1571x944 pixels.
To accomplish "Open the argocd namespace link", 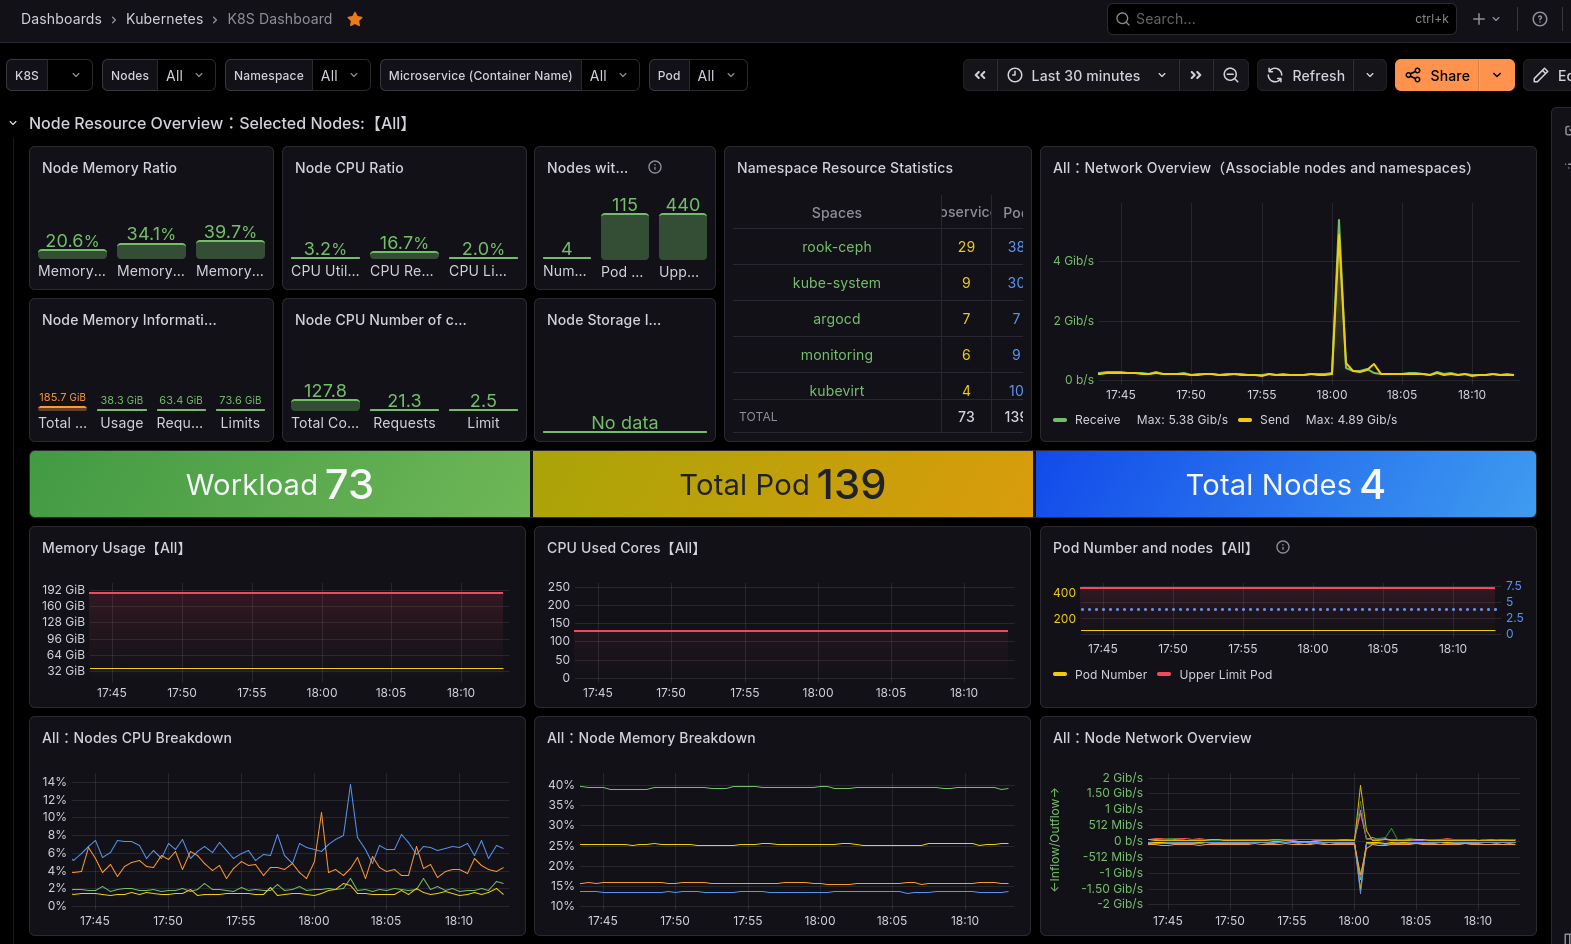I will (836, 319).
